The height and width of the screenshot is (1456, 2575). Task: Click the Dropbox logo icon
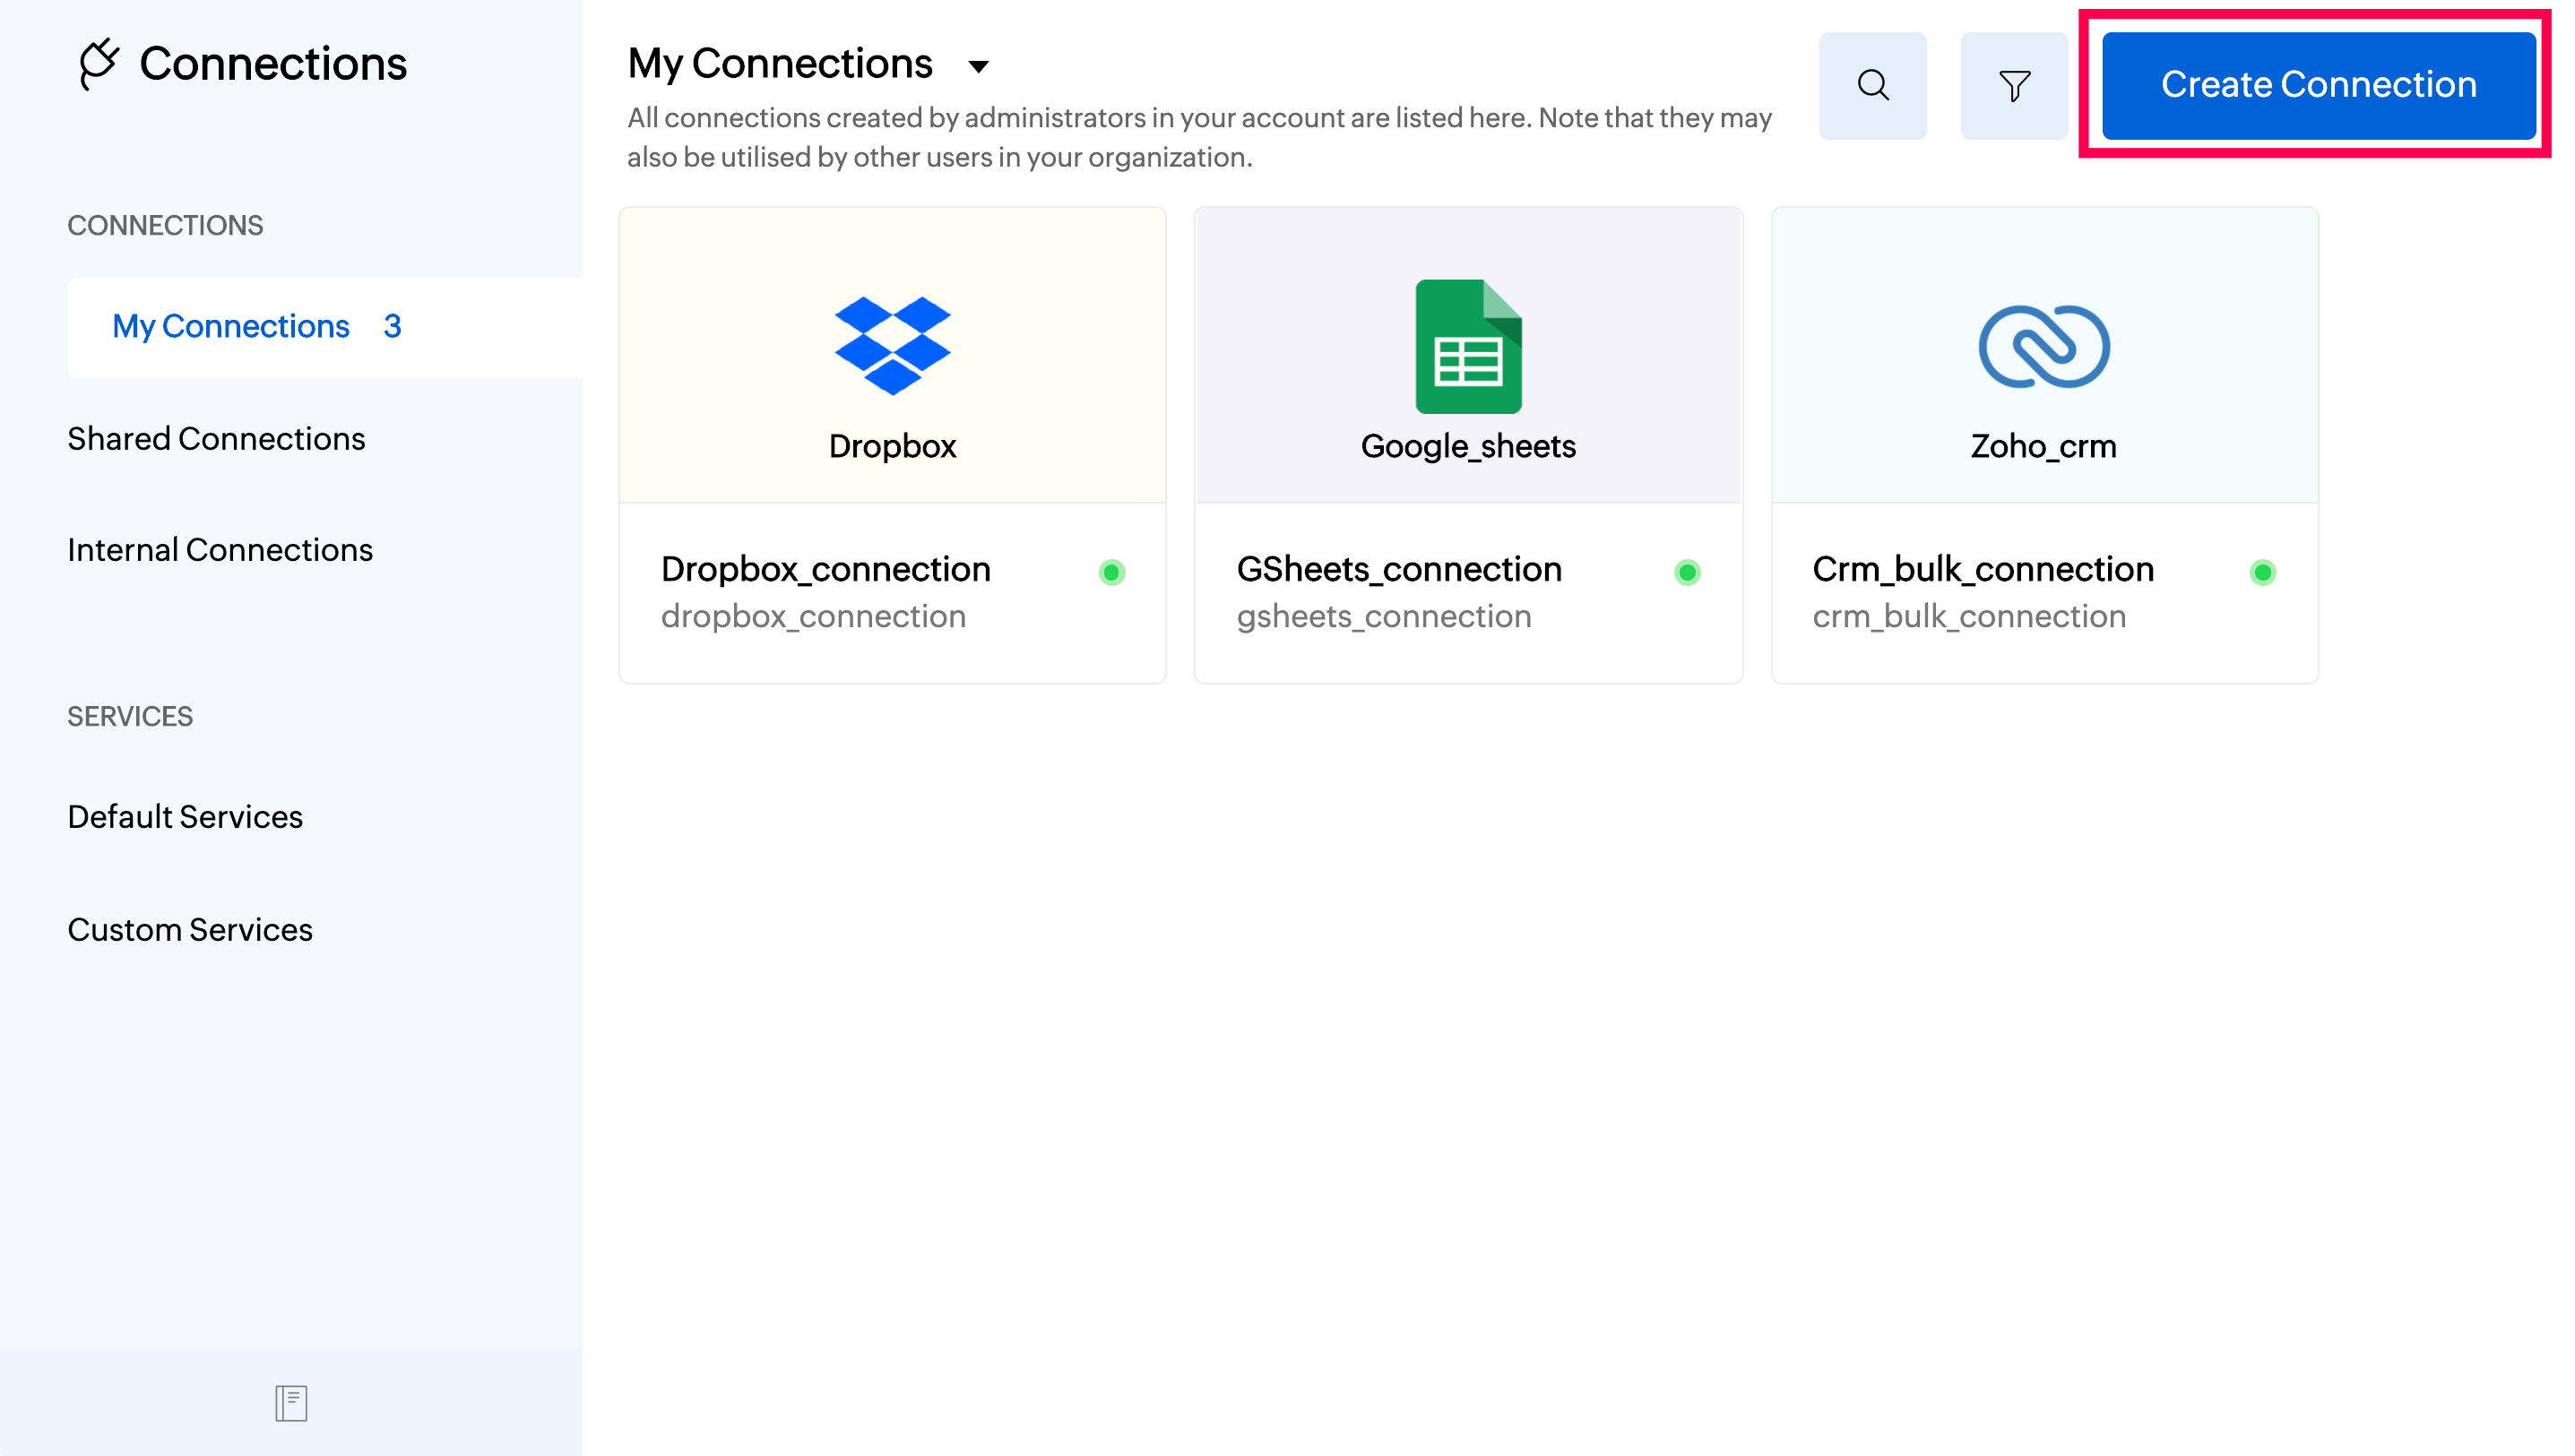pos(892,345)
